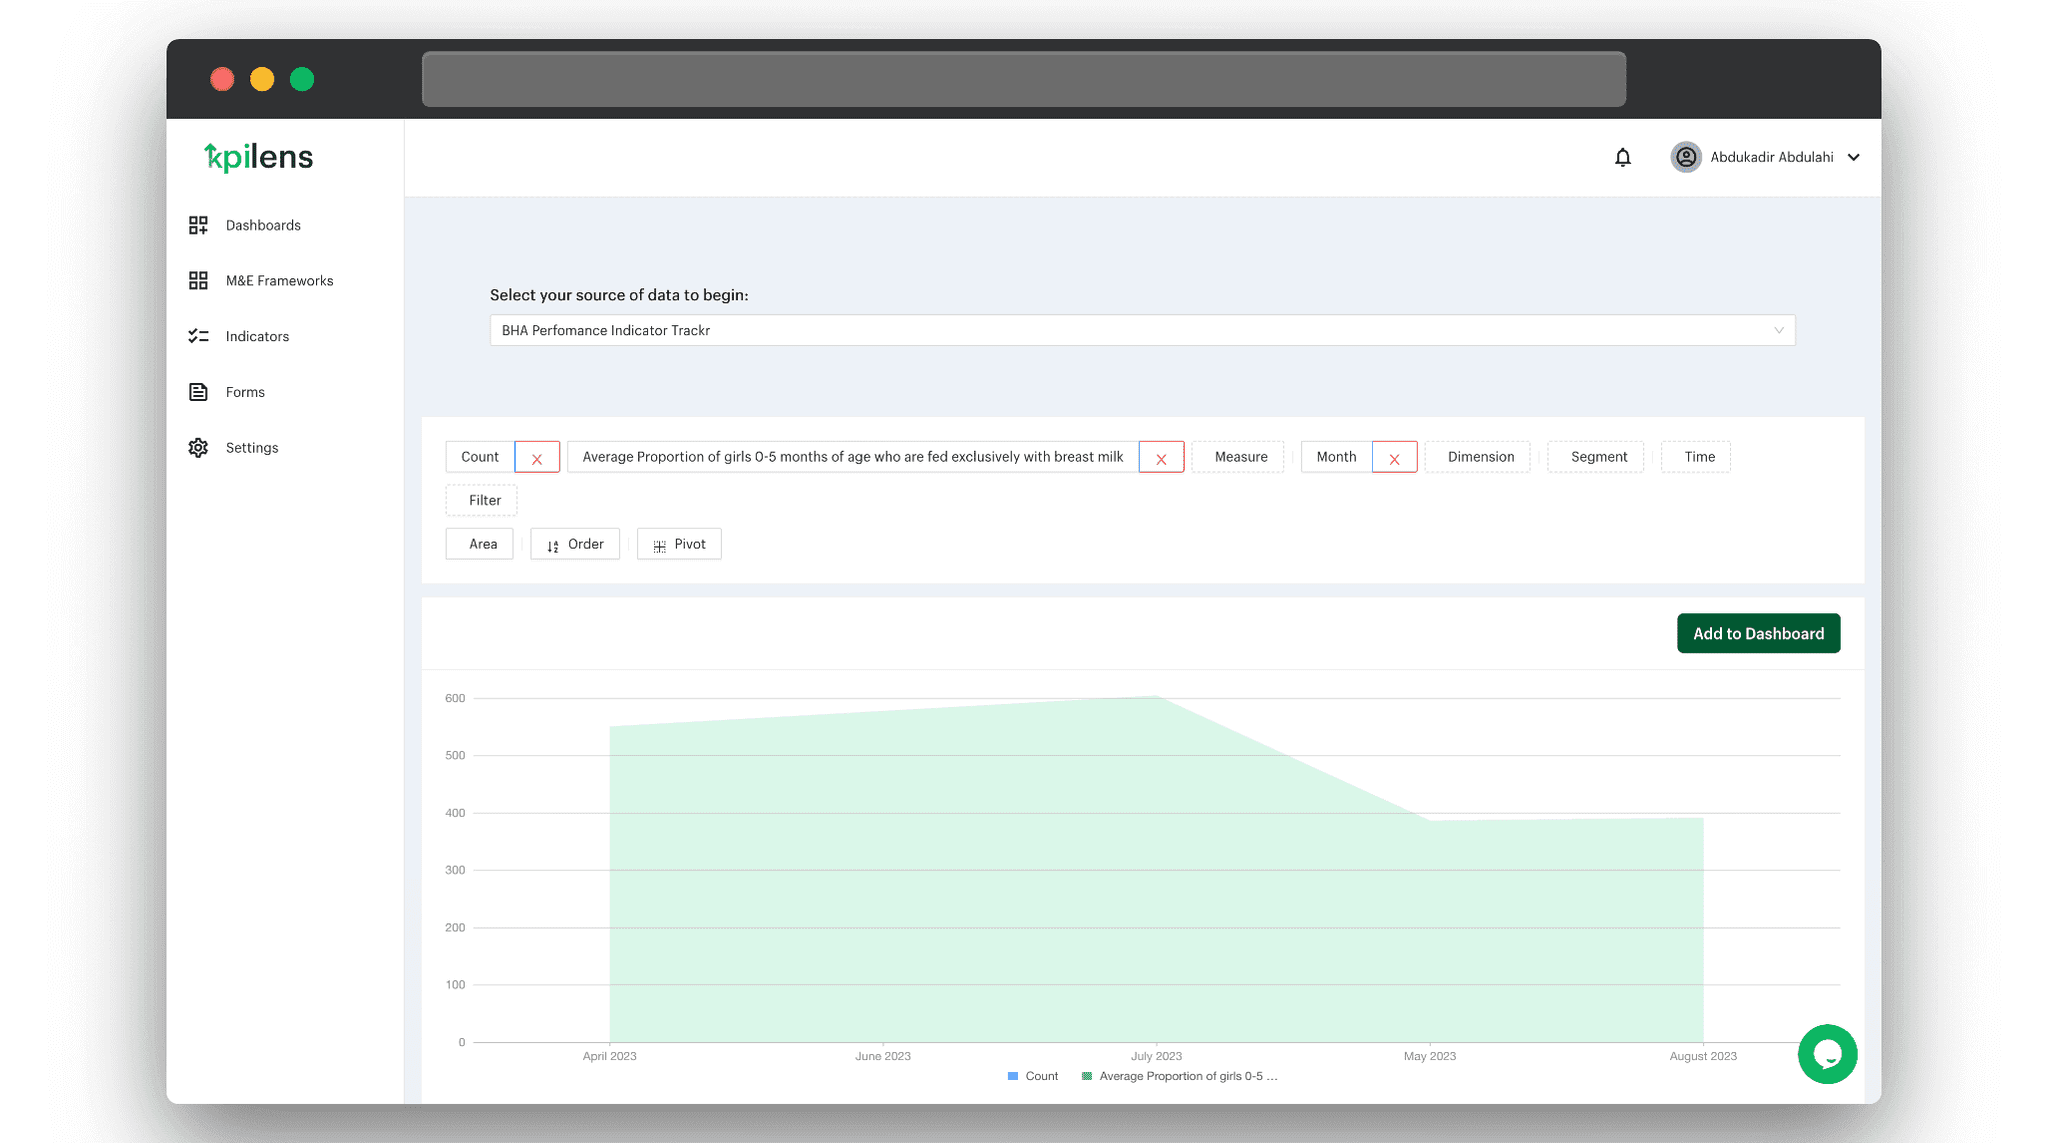
Task: Click the Count metric tag
Action: (480, 456)
